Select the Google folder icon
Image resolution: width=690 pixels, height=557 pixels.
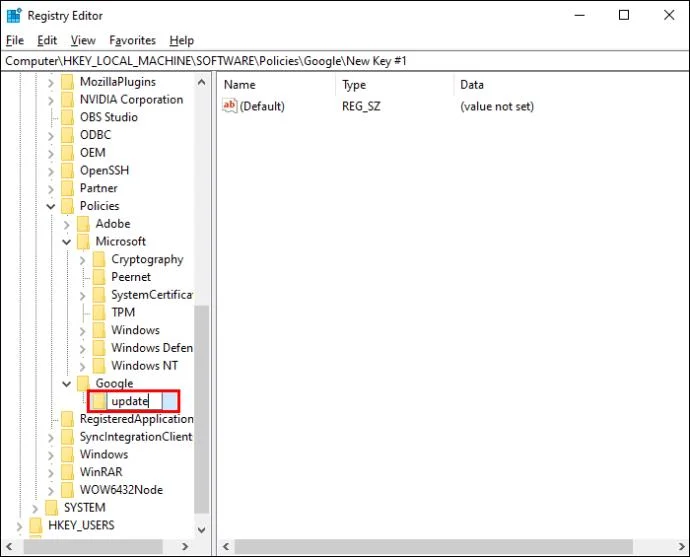[x=83, y=383]
